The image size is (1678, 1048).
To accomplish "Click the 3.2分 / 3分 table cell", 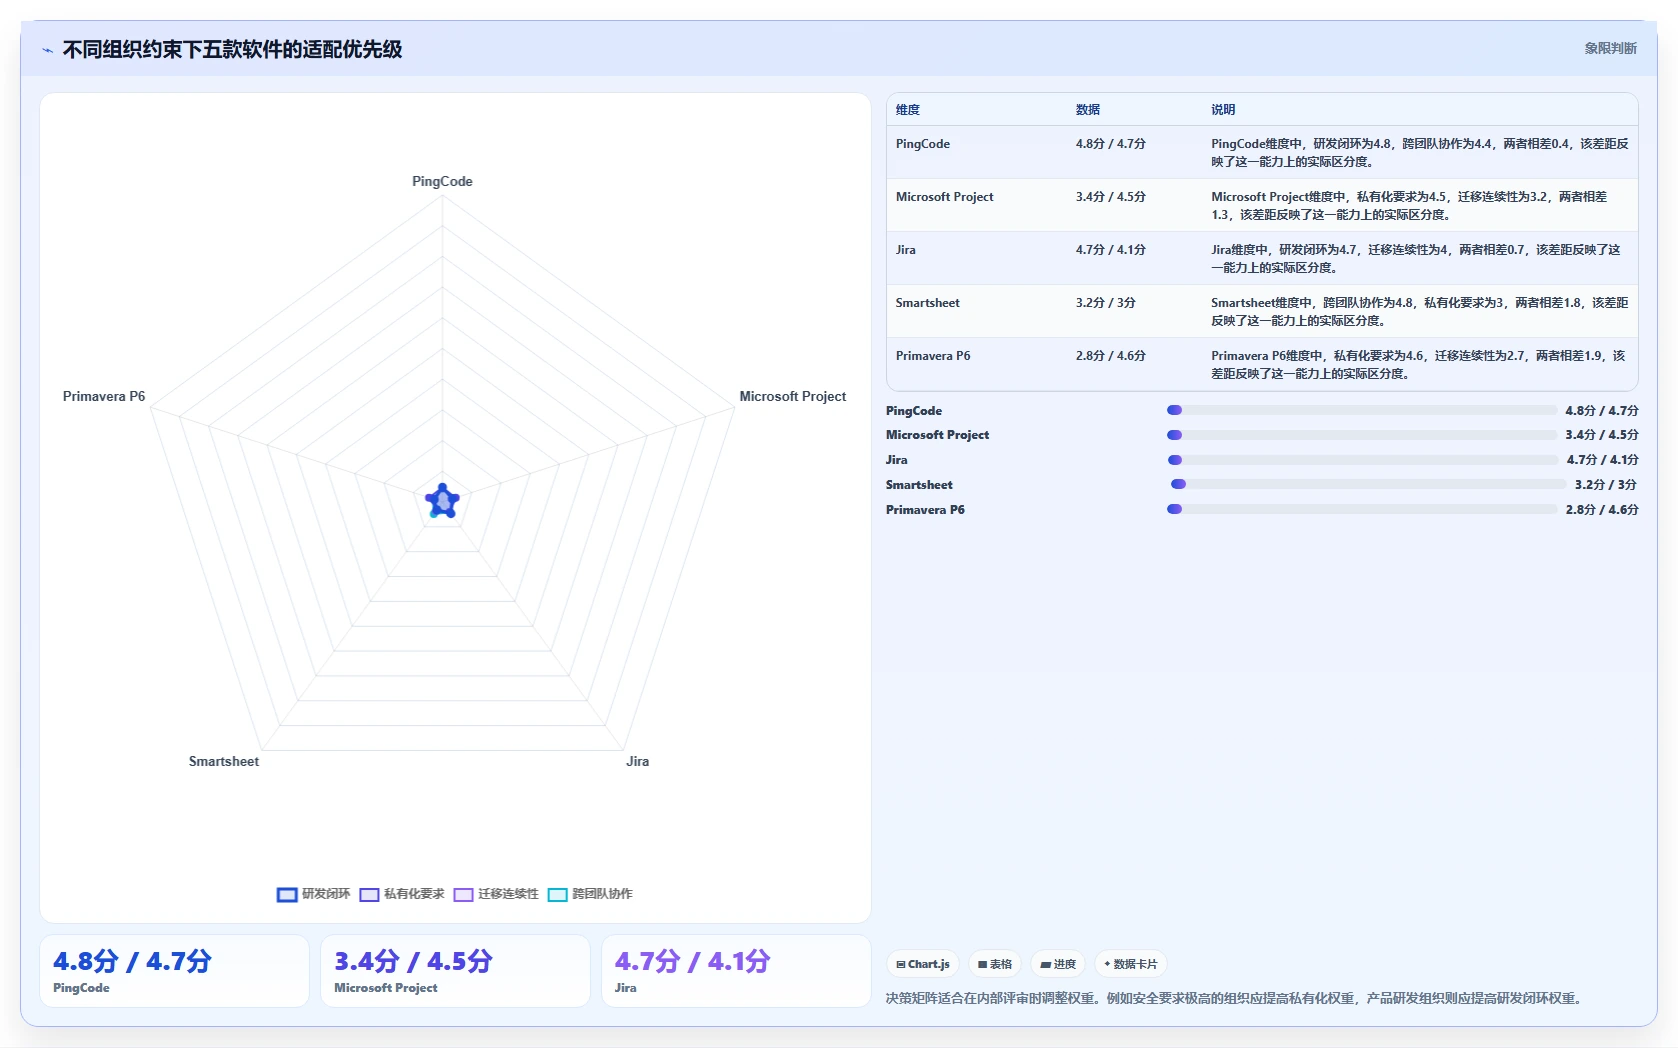I will [x=1106, y=303].
